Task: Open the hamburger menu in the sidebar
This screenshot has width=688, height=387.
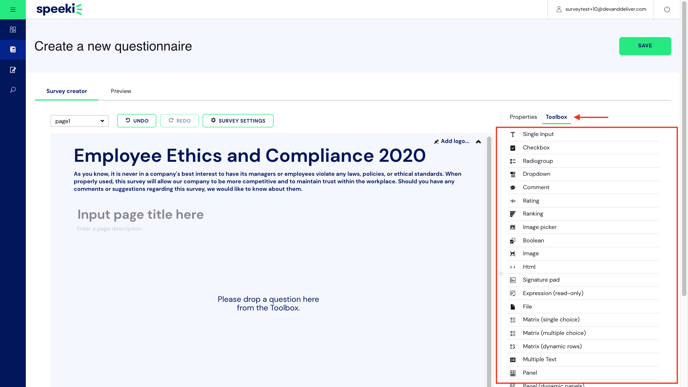Action: tap(13, 9)
